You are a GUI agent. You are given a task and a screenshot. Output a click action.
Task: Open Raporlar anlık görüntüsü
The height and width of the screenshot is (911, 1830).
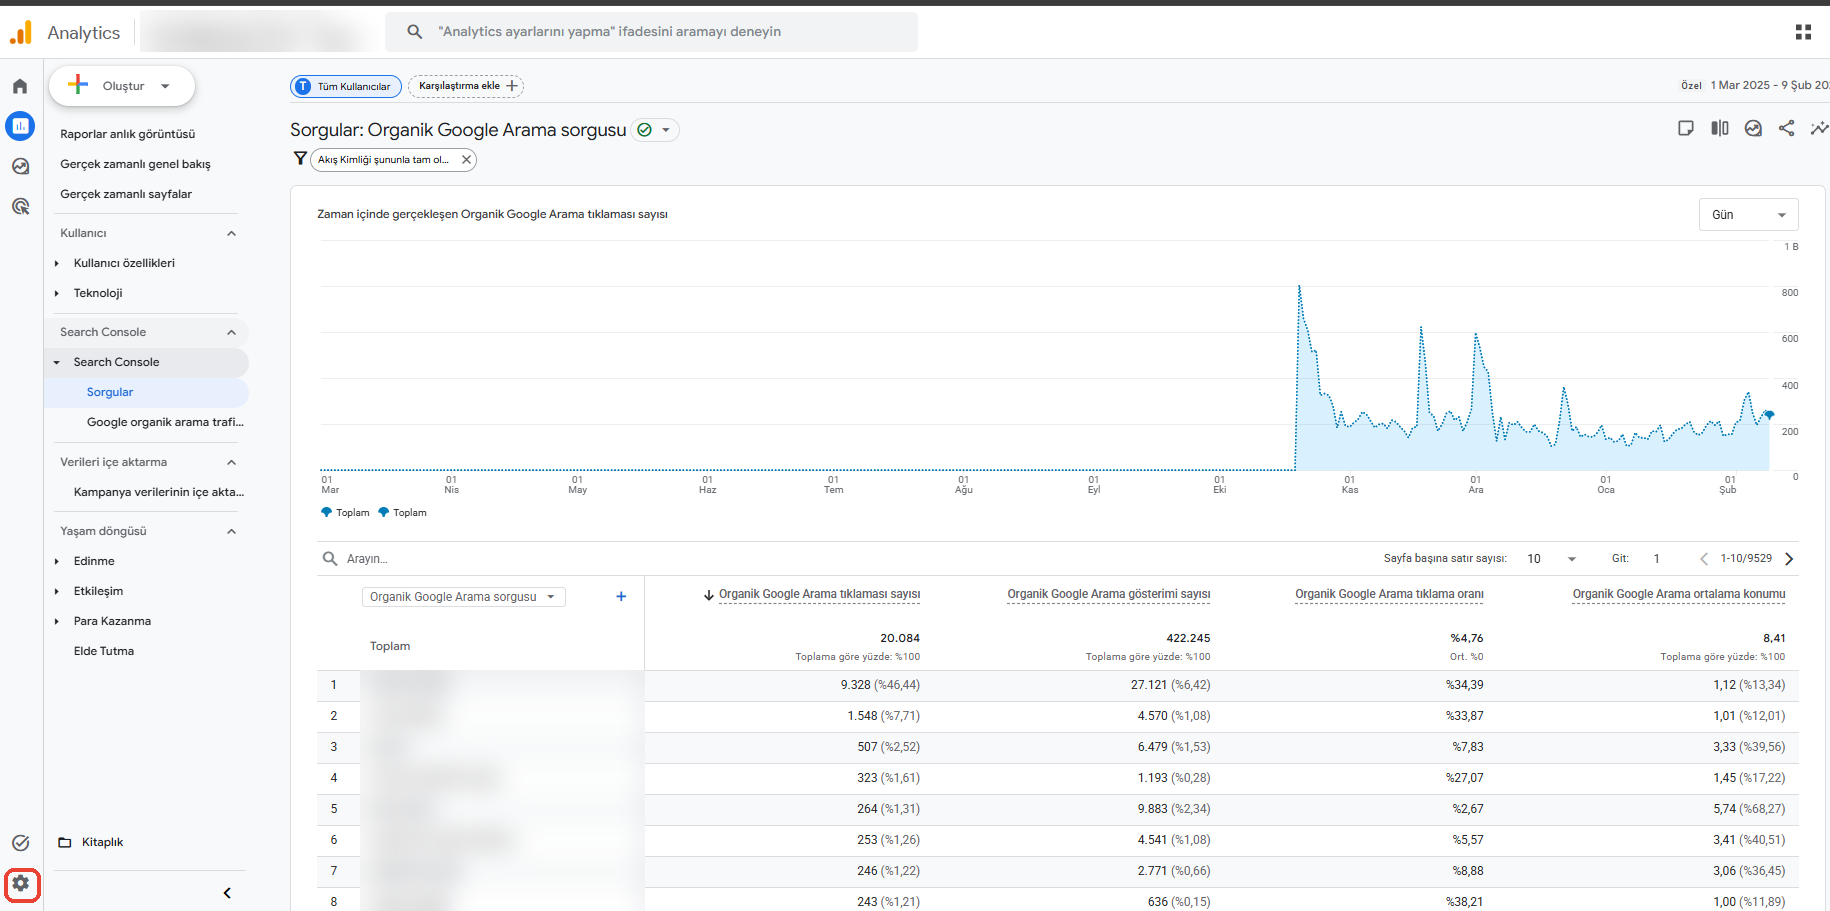point(127,134)
